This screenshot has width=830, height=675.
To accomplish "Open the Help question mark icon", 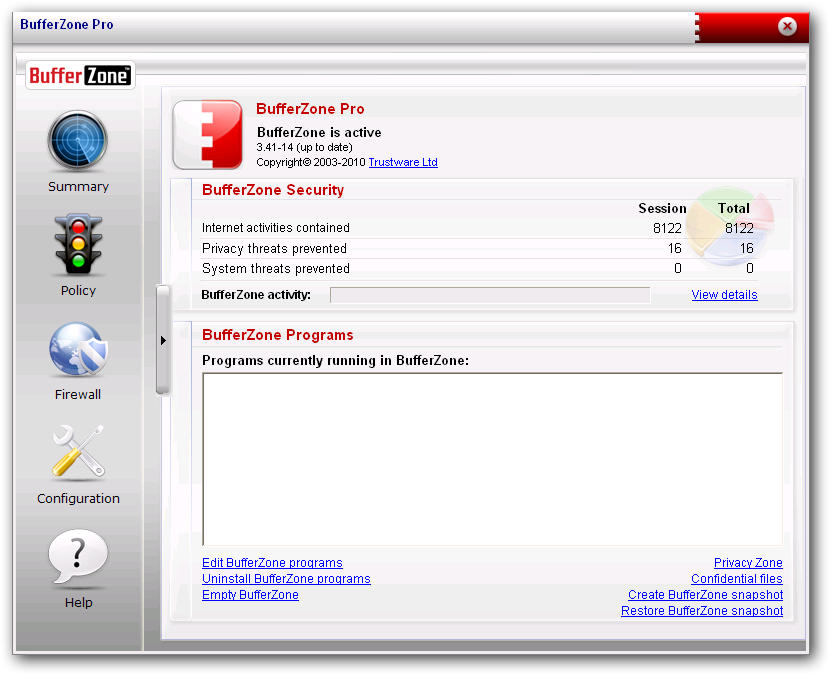I will point(78,557).
